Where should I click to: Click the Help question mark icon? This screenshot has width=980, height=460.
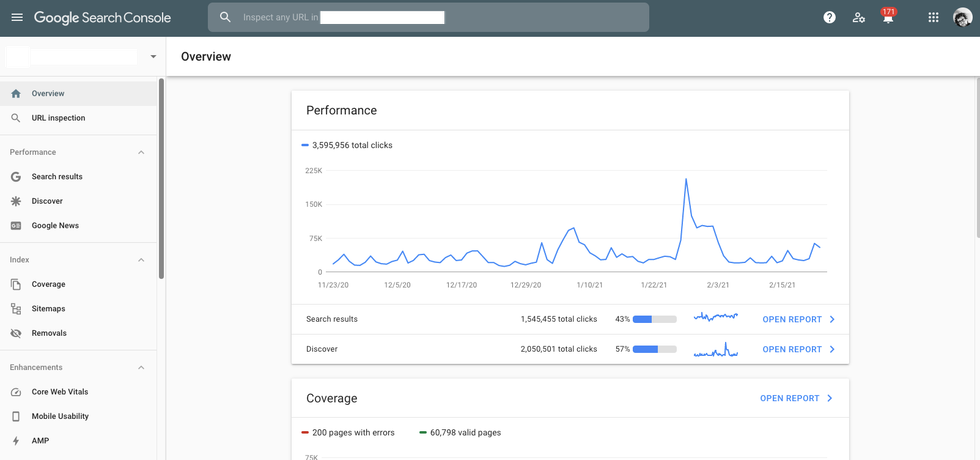click(x=829, y=18)
